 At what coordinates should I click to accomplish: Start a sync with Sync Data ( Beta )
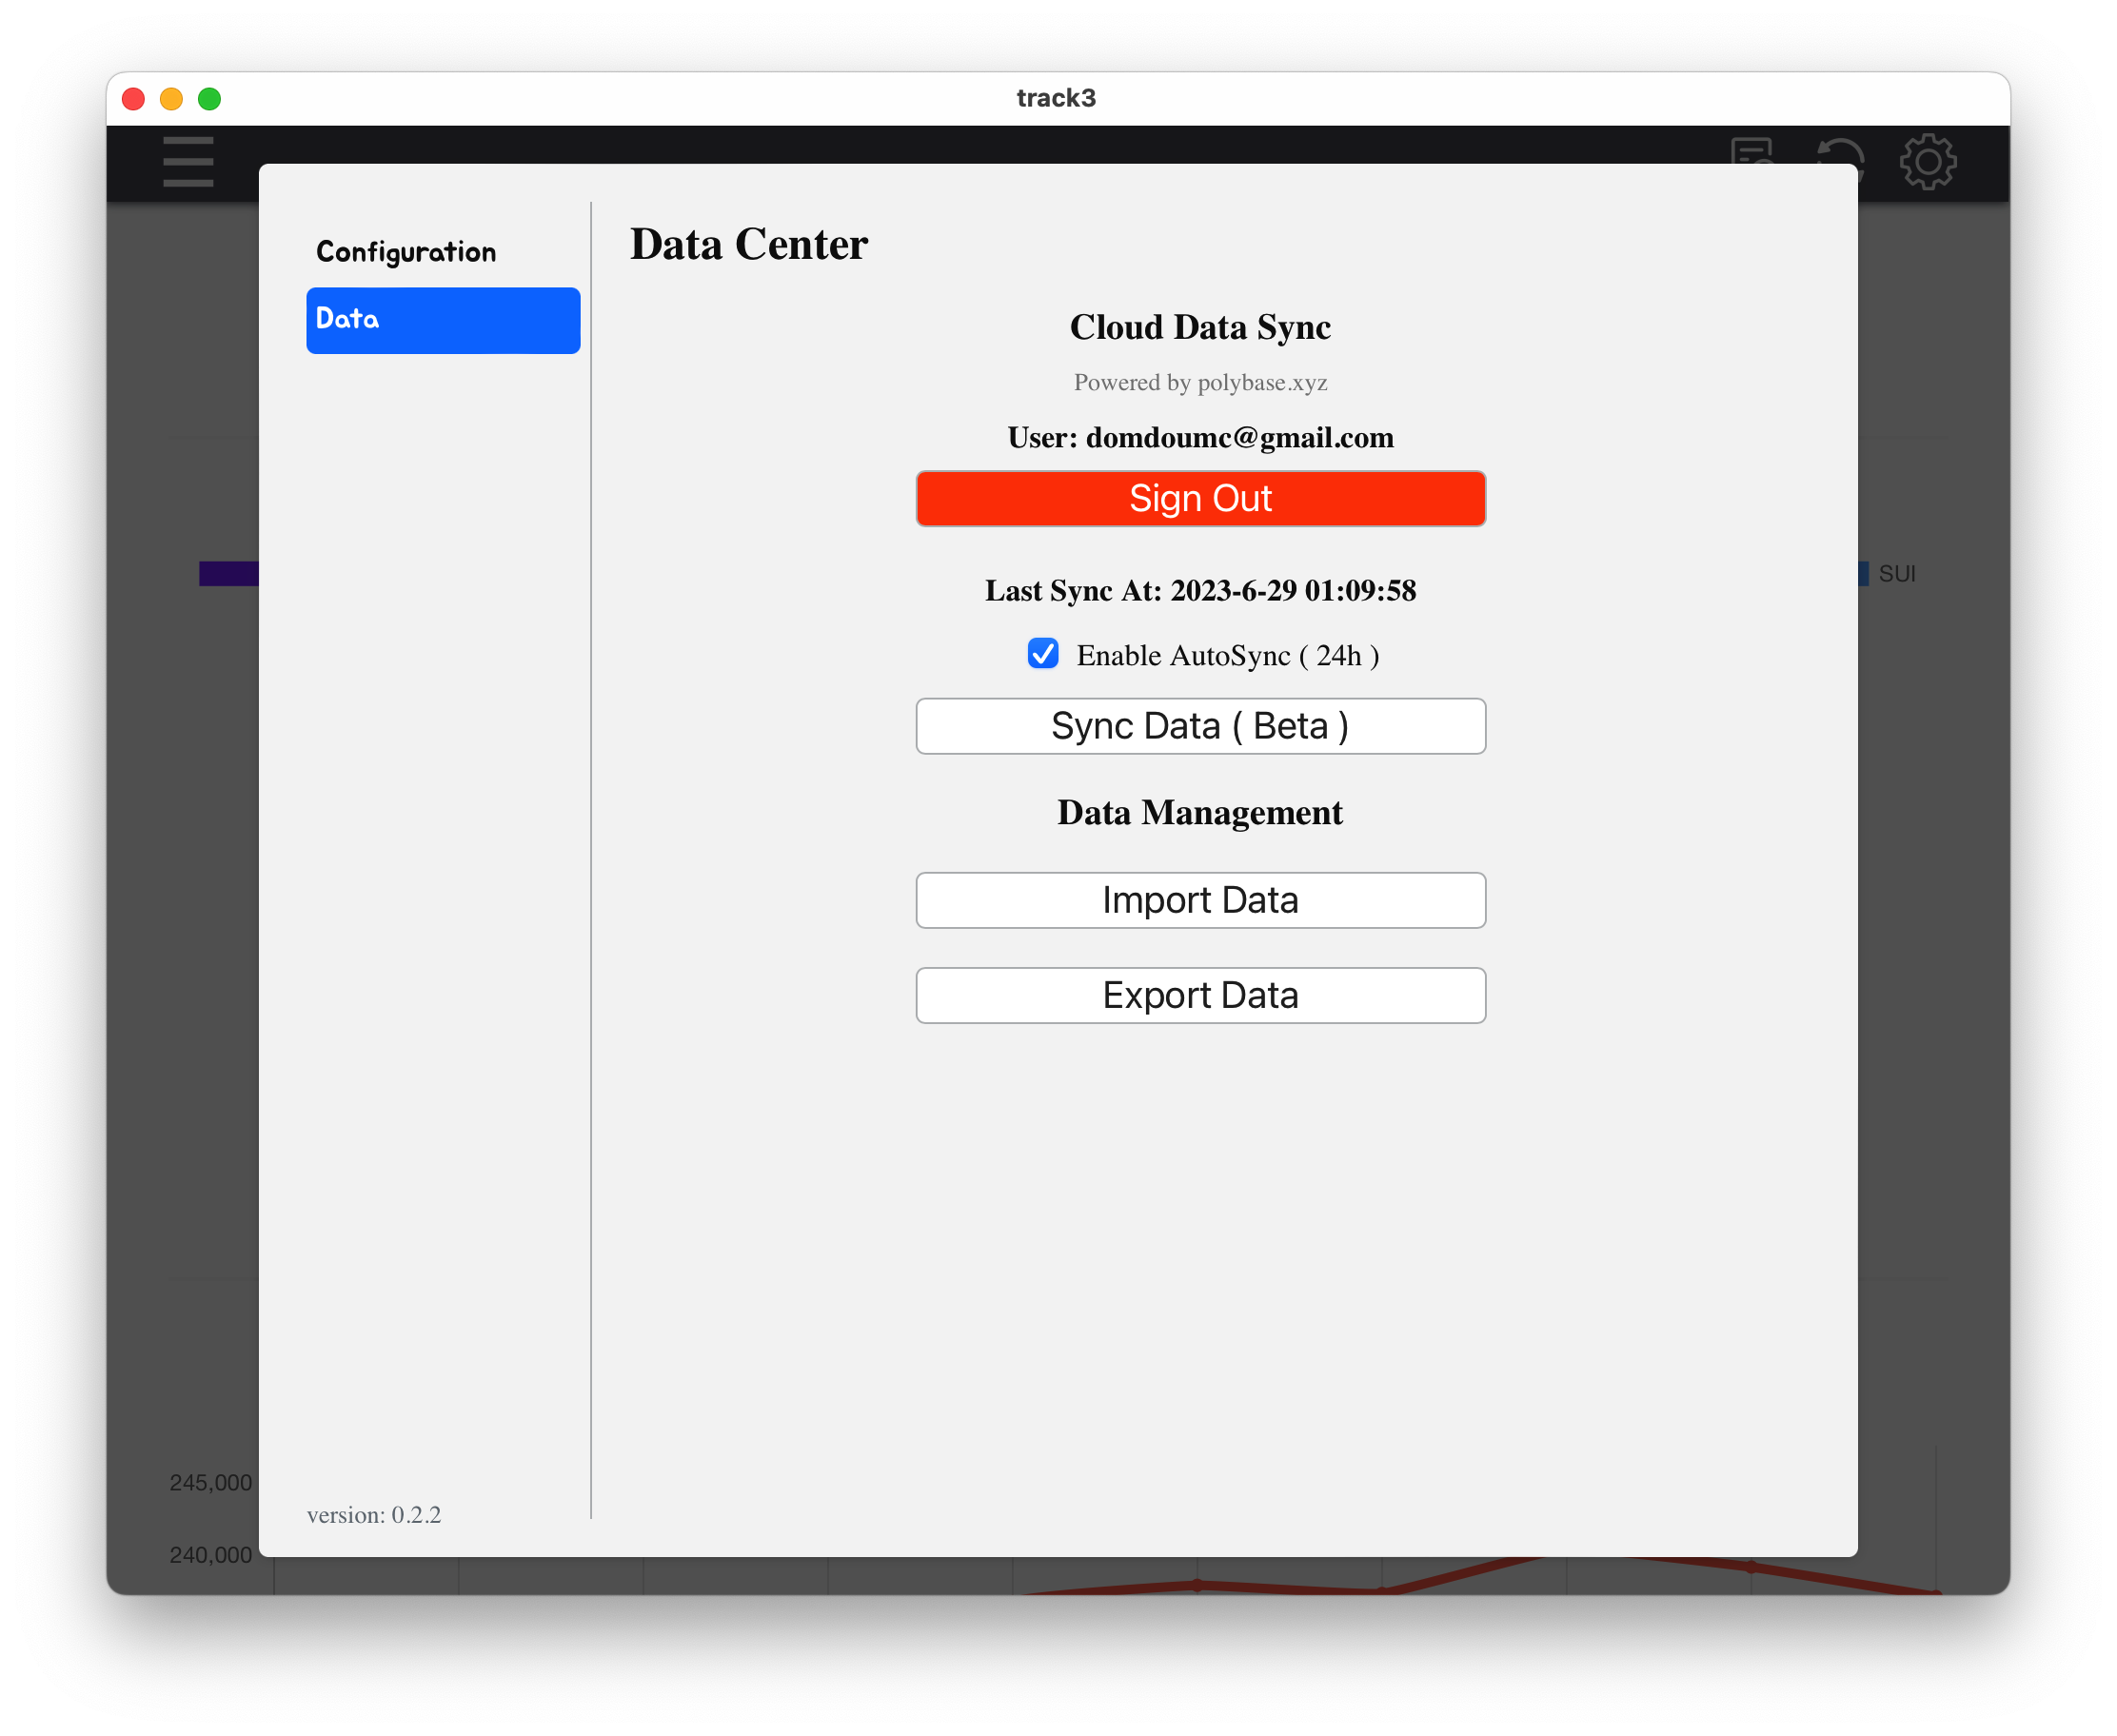tap(1200, 726)
